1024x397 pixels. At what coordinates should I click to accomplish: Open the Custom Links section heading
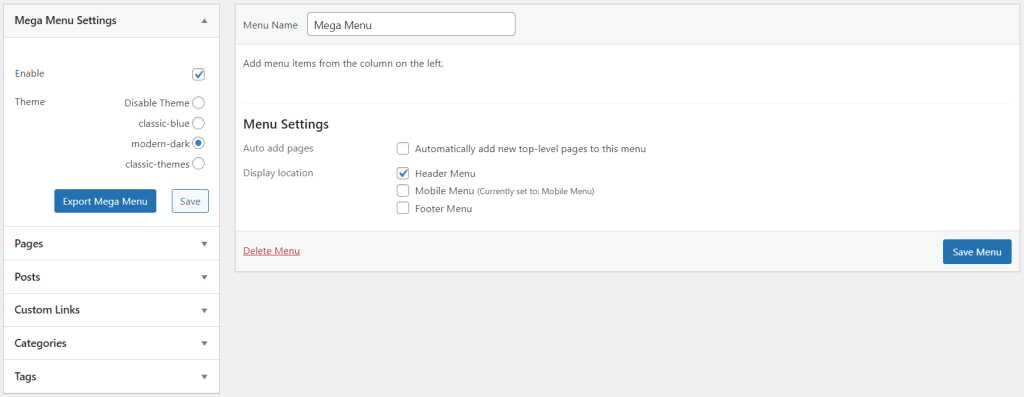pyautogui.click(x=47, y=310)
